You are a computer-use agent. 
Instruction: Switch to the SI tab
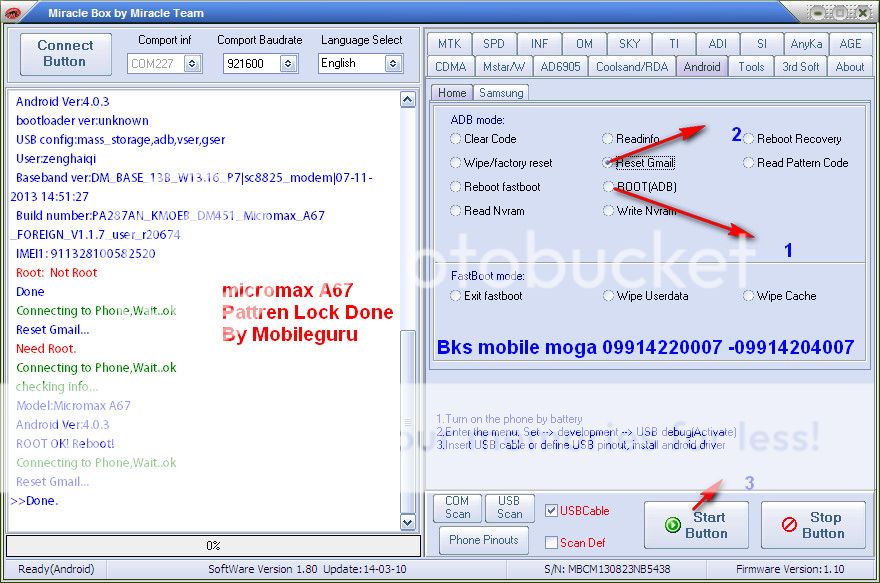[x=762, y=44]
